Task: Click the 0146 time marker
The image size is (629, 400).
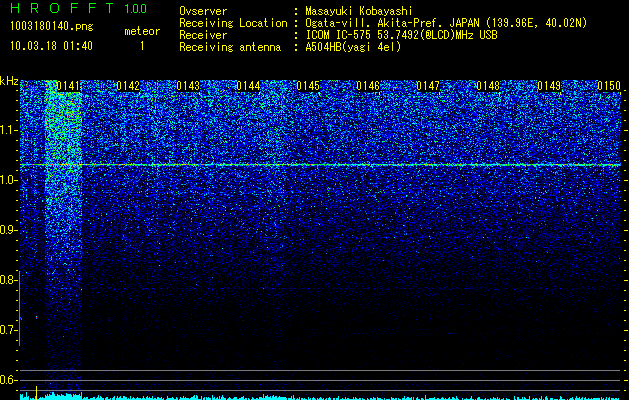Action: [368, 86]
